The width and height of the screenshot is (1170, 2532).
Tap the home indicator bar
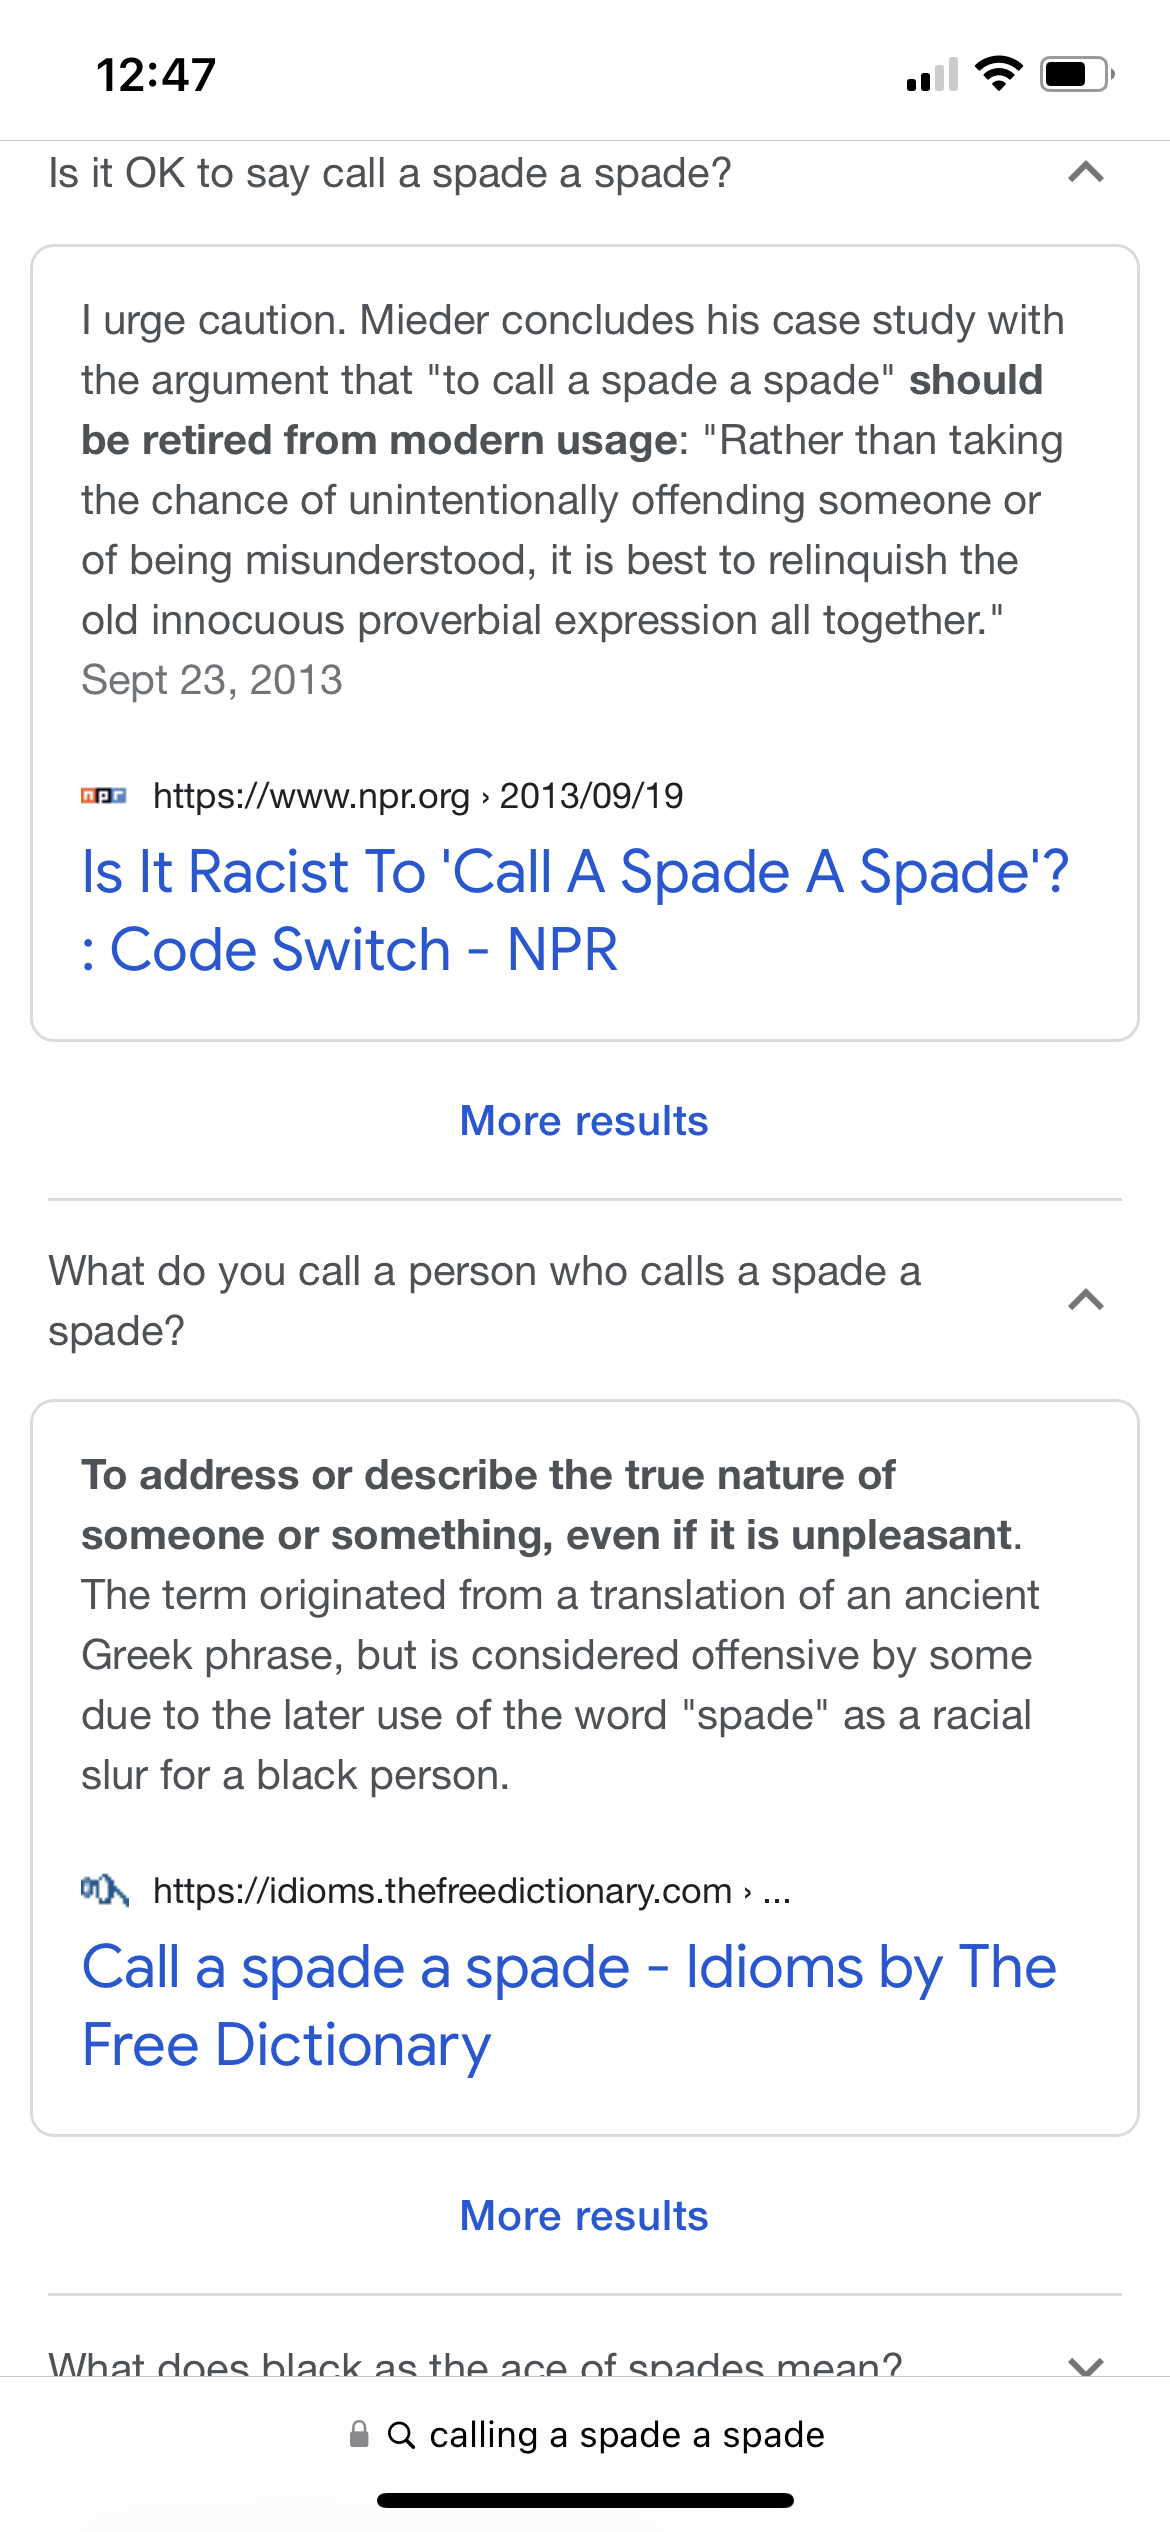click(x=585, y=2500)
